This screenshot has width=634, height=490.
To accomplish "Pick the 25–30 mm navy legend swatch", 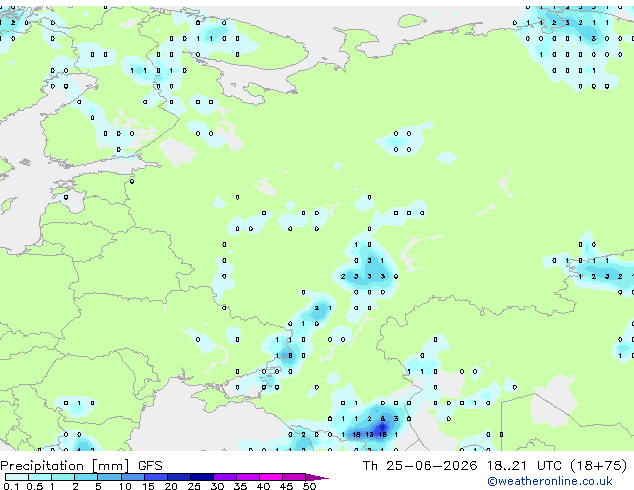I will pyautogui.click(x=201, y=477).
